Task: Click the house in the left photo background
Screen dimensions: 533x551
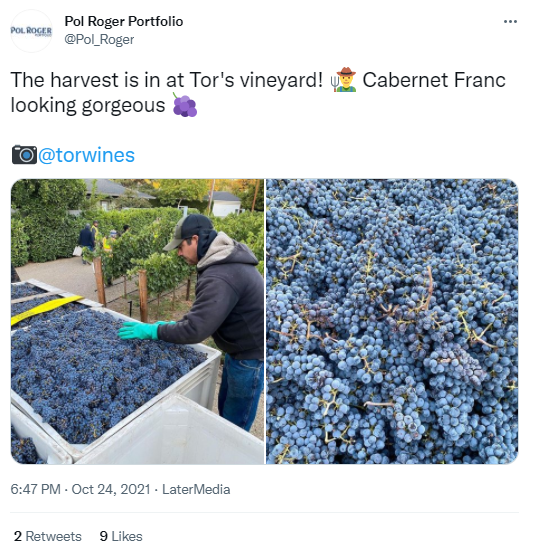Action: click(x=225, y=203)
